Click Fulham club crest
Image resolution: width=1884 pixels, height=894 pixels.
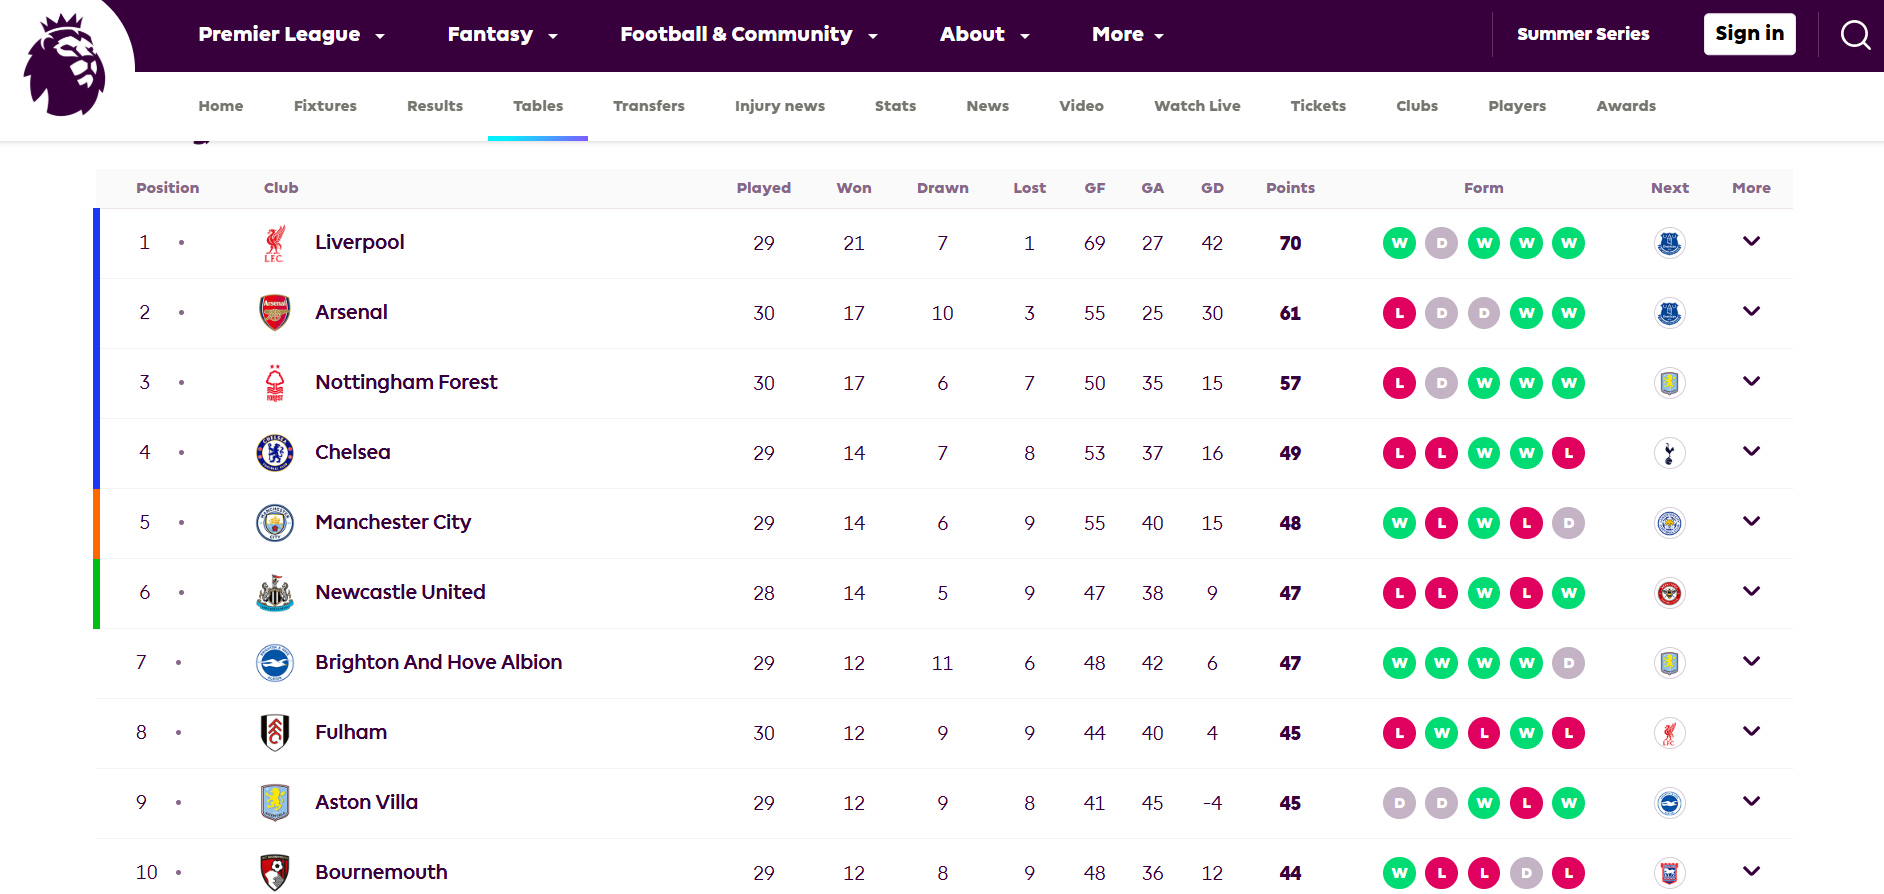274,733
